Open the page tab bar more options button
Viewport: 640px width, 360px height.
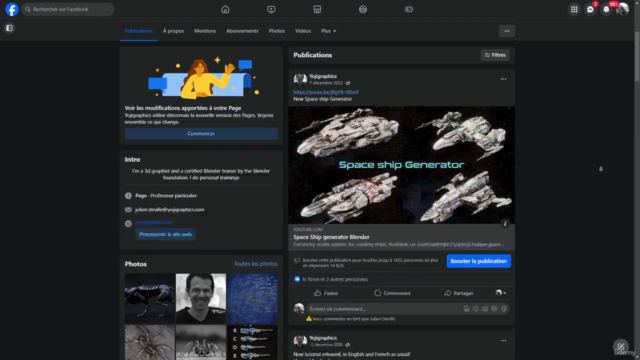(507, 31)
